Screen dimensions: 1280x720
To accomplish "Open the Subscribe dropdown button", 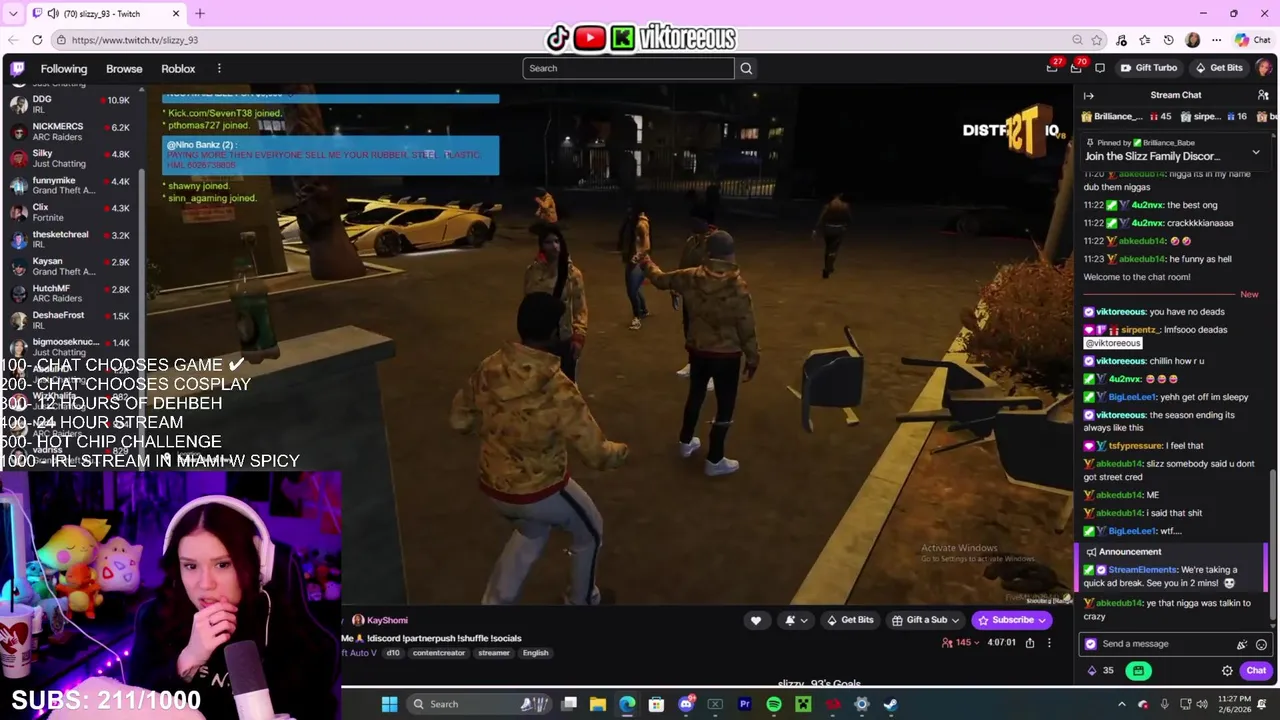I will [x=1011, y=620].
